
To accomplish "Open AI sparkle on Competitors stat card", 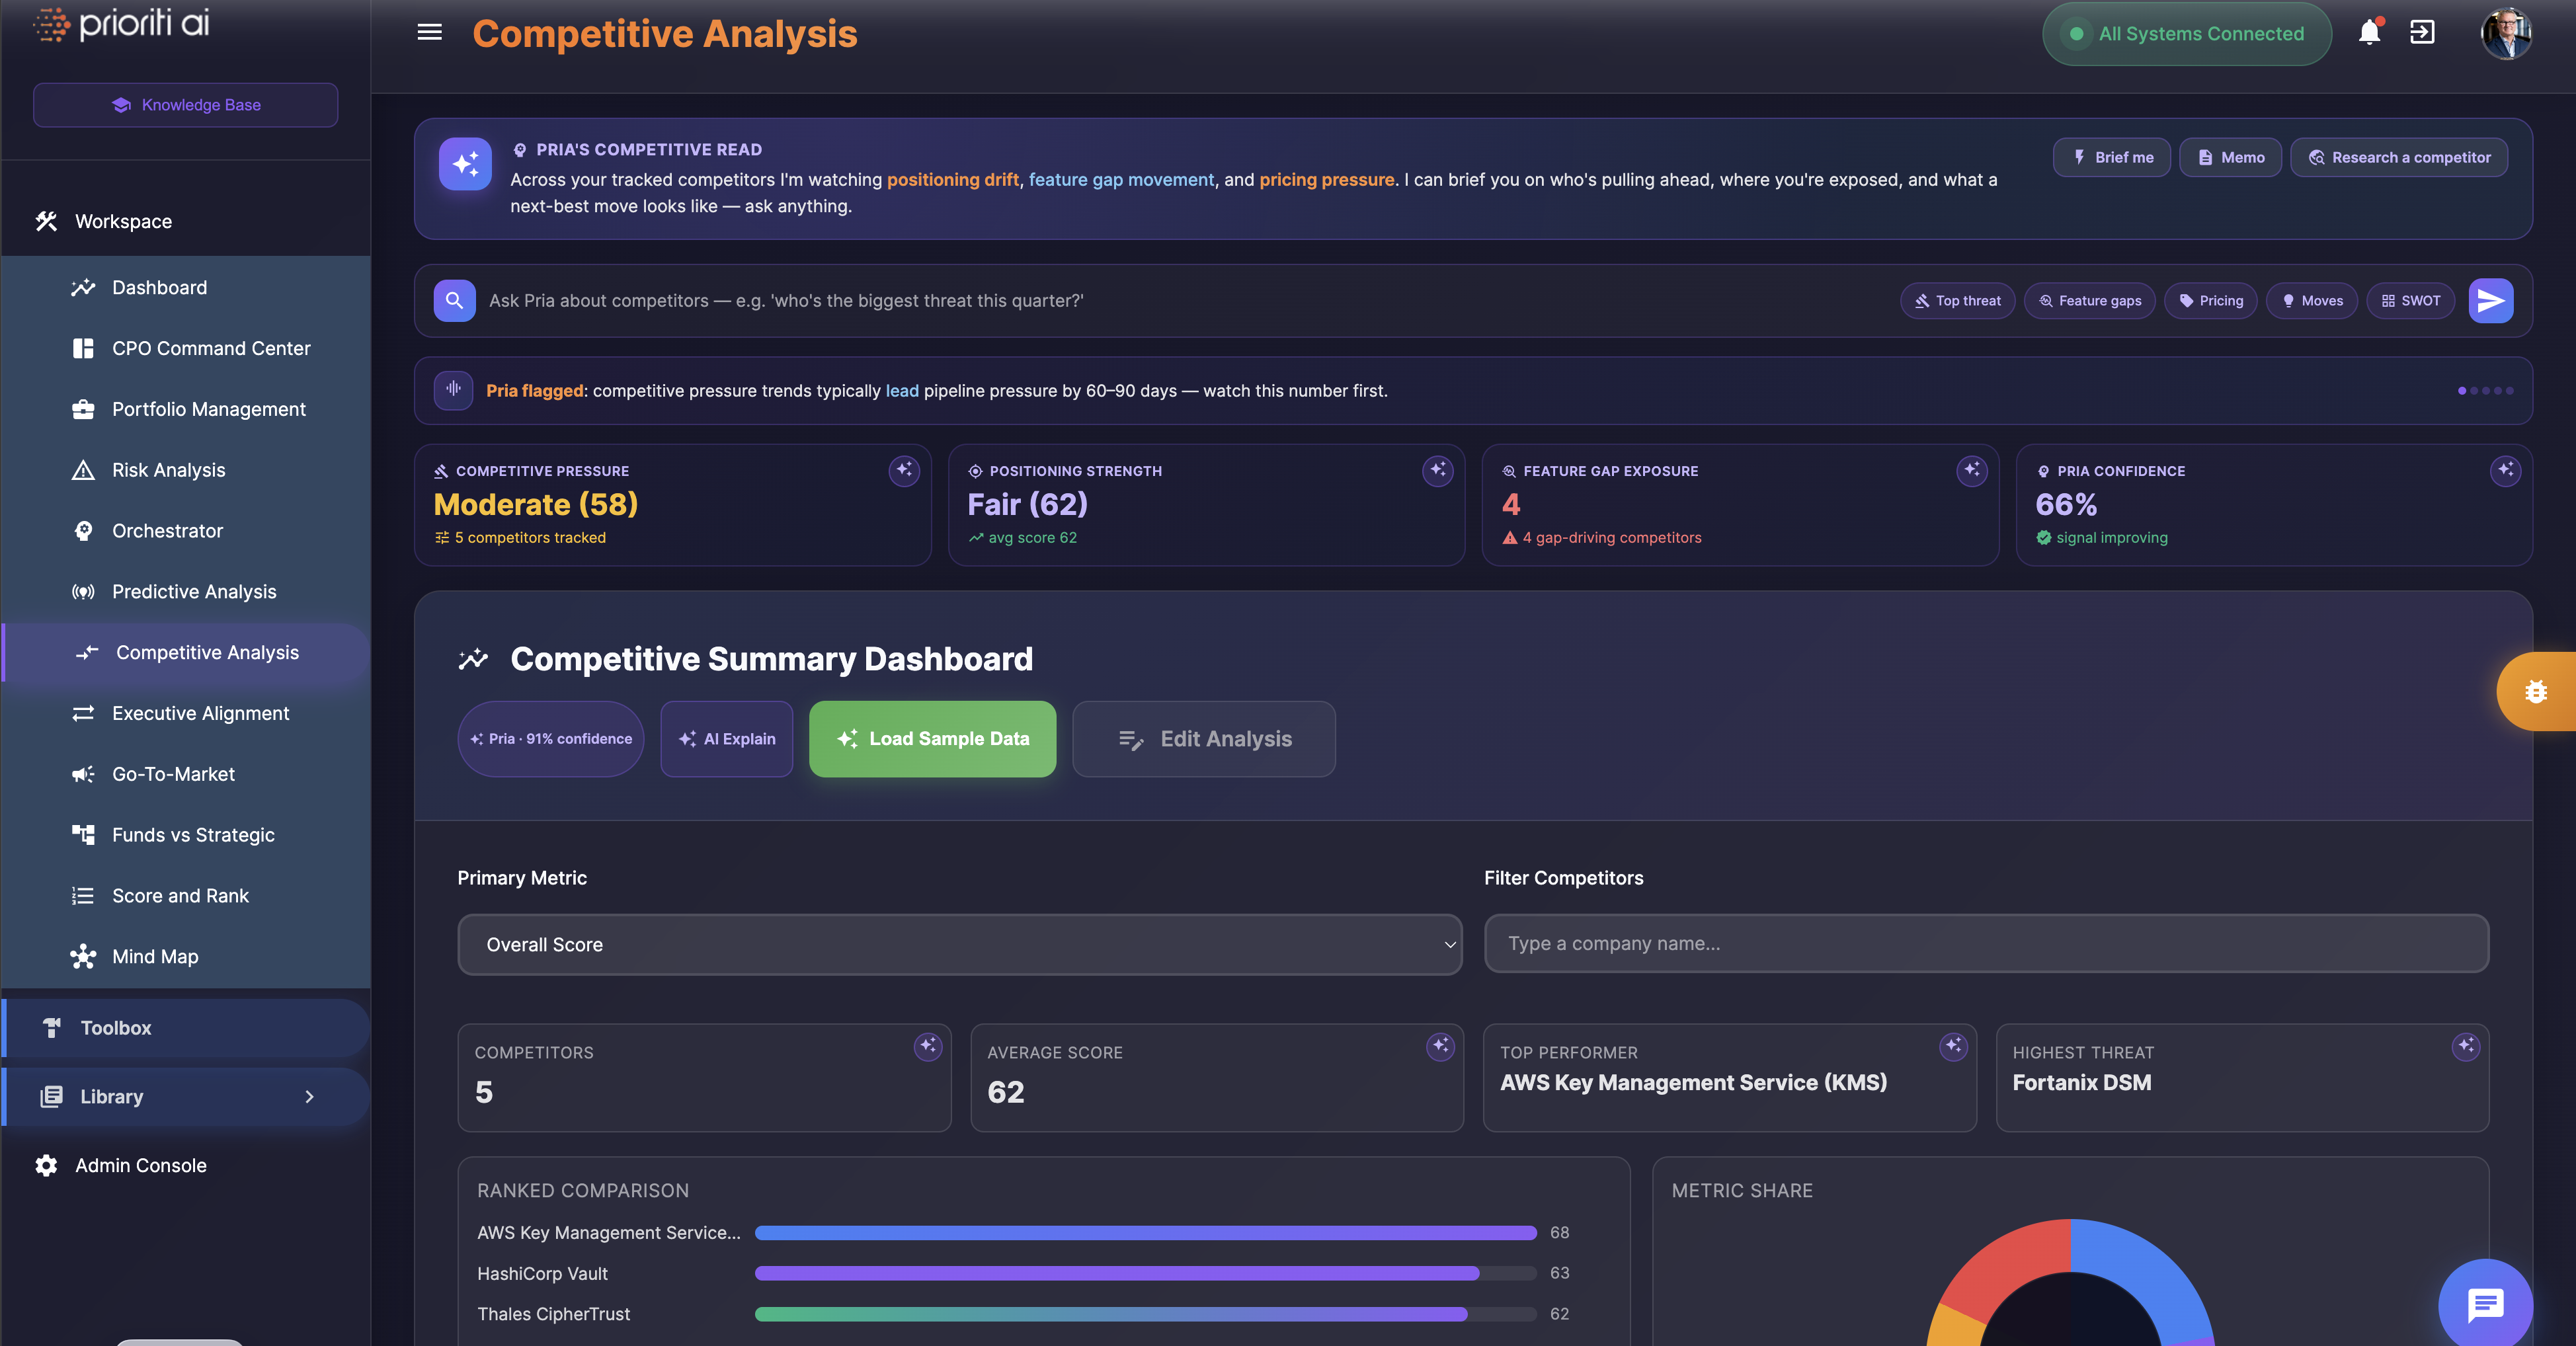I will click(x=928, y=1046).
